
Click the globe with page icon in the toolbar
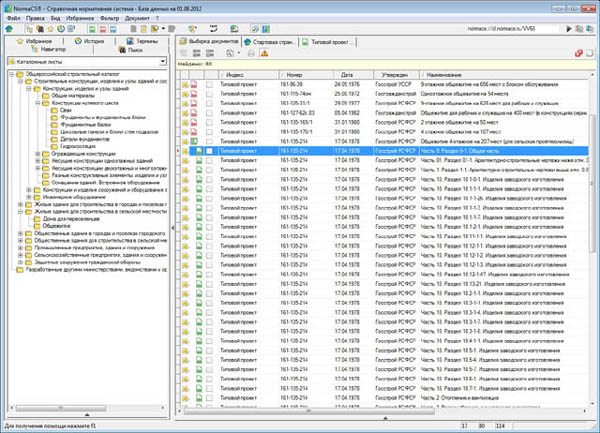coord(234,29)
